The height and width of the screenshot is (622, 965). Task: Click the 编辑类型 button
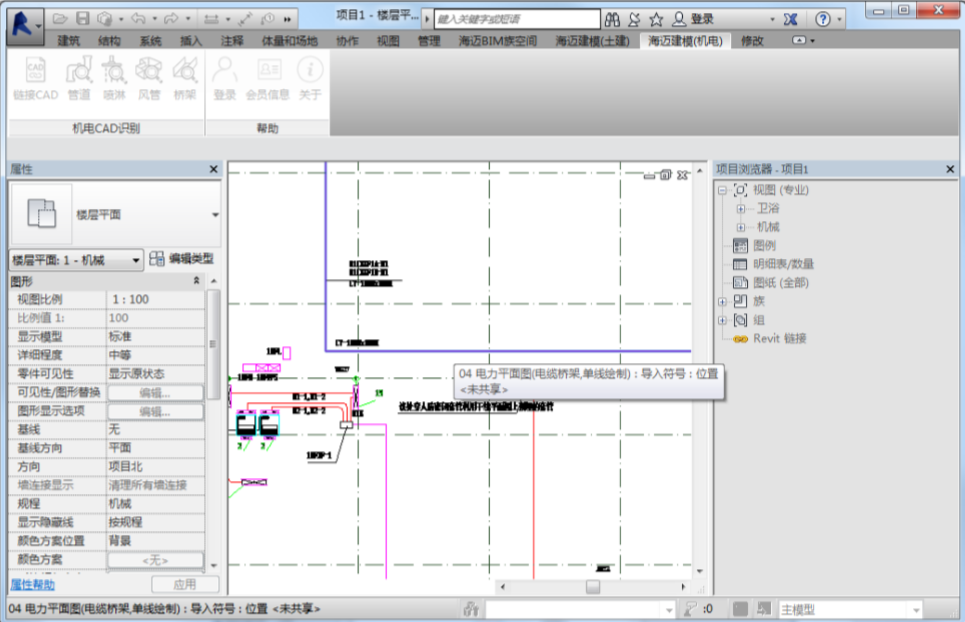[x=182, y=259]
